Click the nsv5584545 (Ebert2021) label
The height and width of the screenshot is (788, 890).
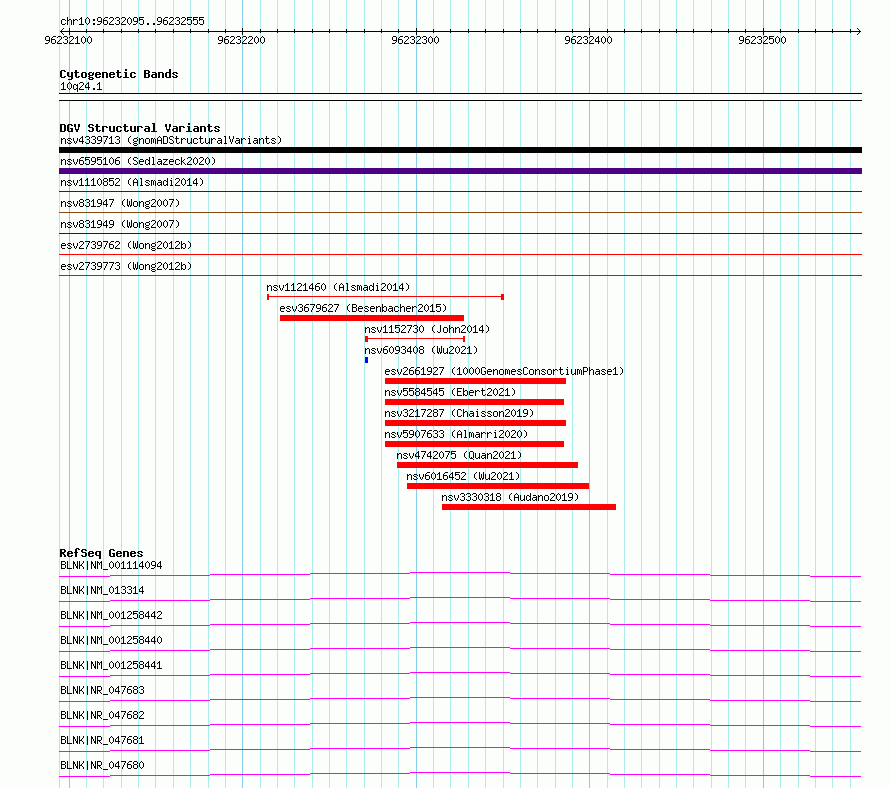coord(450,392)
